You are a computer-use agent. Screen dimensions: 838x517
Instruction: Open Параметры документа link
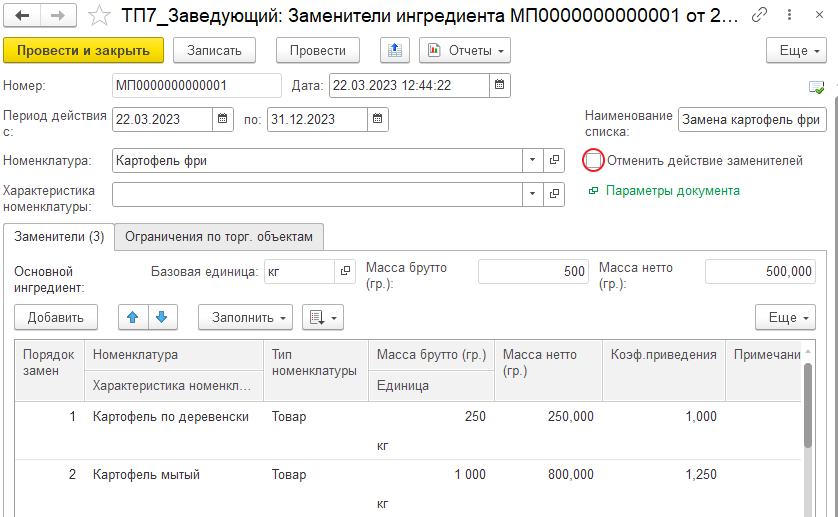coord(672,190)
